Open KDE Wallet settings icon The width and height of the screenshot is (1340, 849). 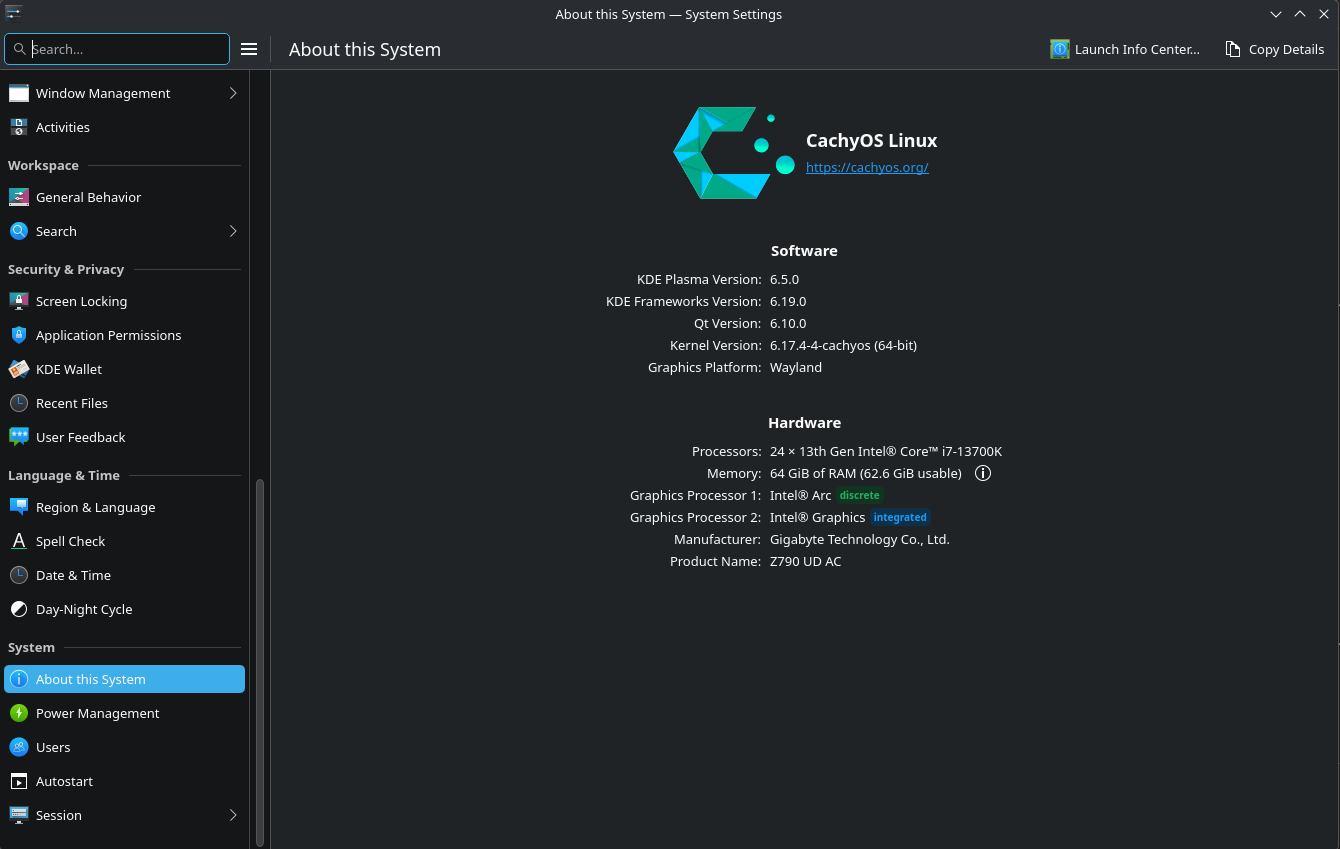(19, 369)
